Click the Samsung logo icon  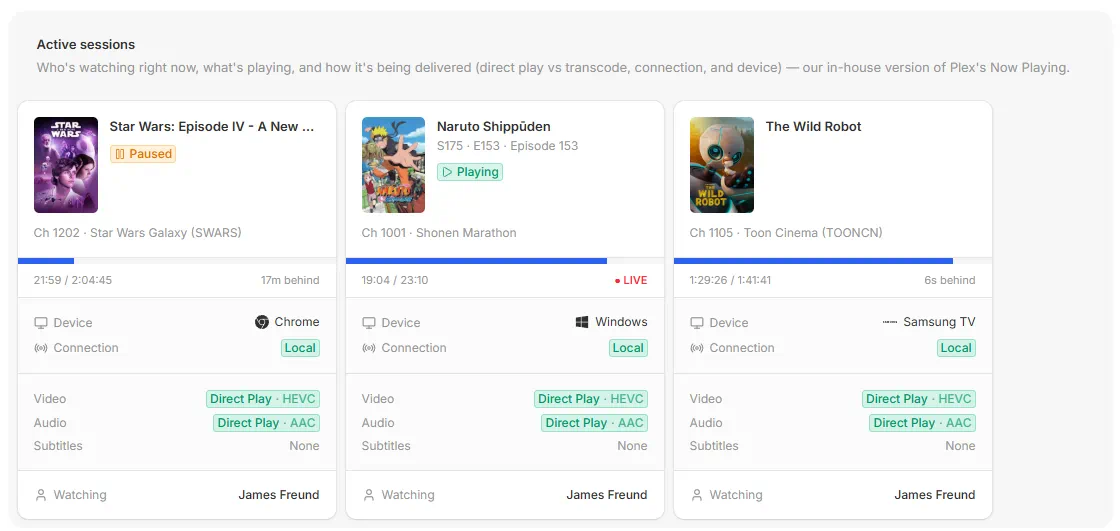point(890,322)
